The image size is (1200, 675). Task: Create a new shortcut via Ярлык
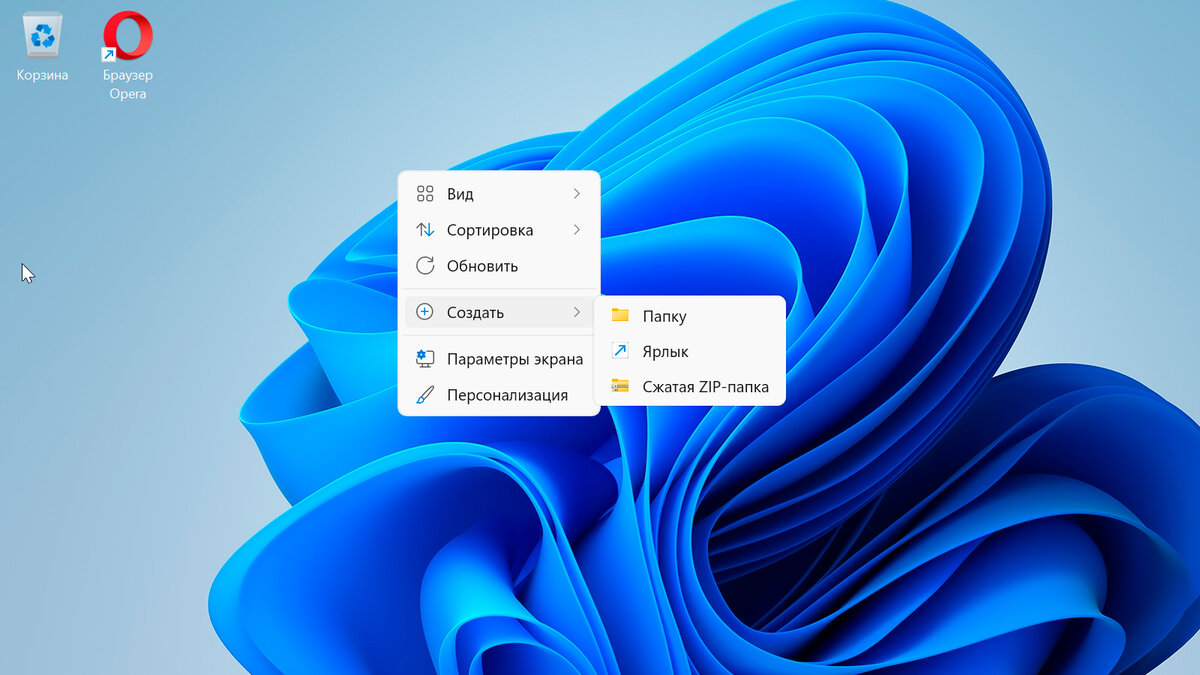(x=690, y=351)
